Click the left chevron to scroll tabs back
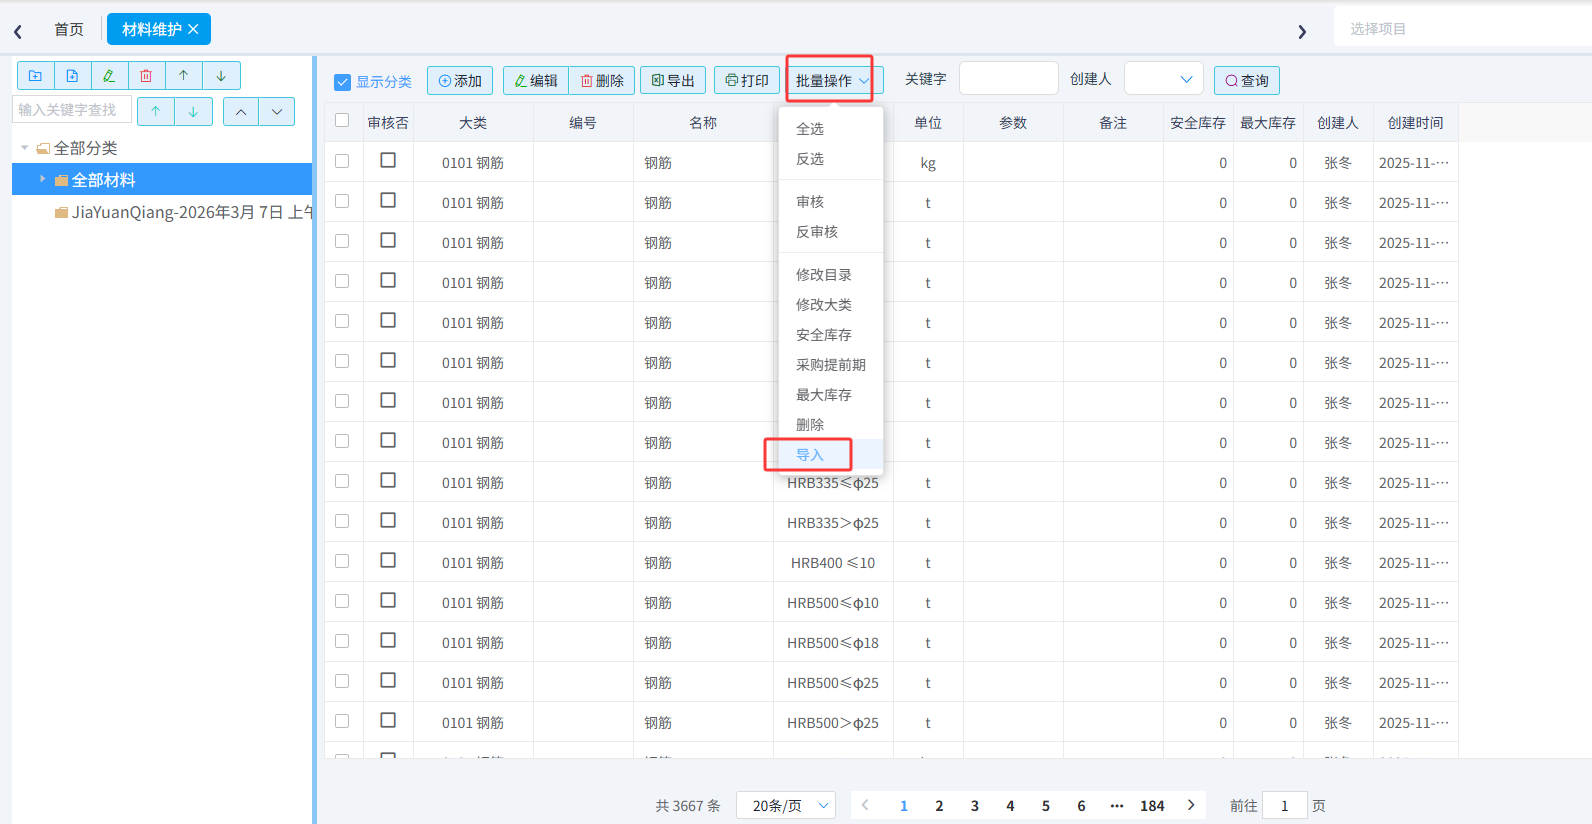 point(18,32)
